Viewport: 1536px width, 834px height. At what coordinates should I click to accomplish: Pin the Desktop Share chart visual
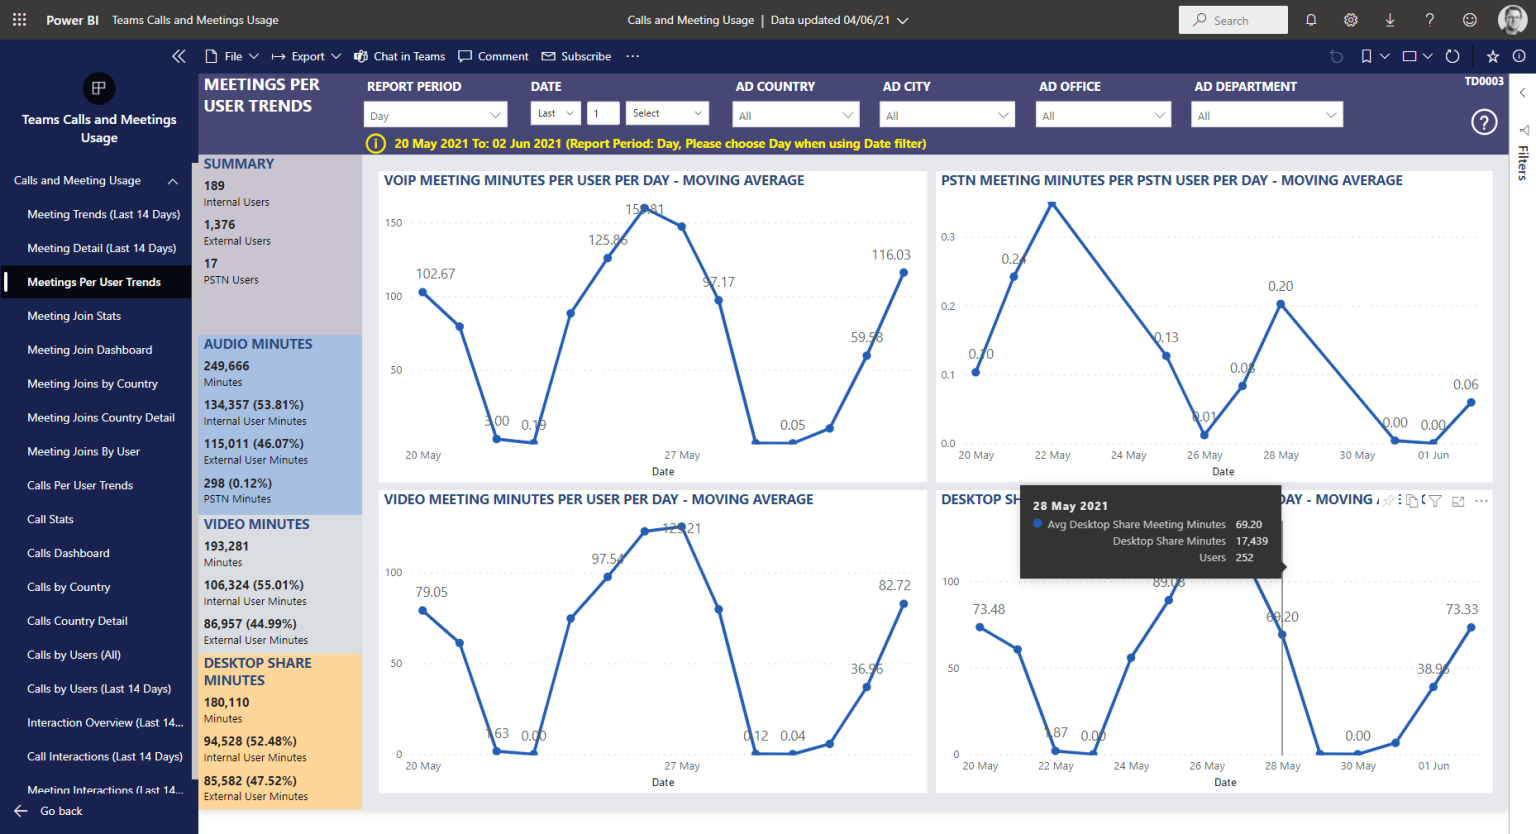tap(1389, 501)
